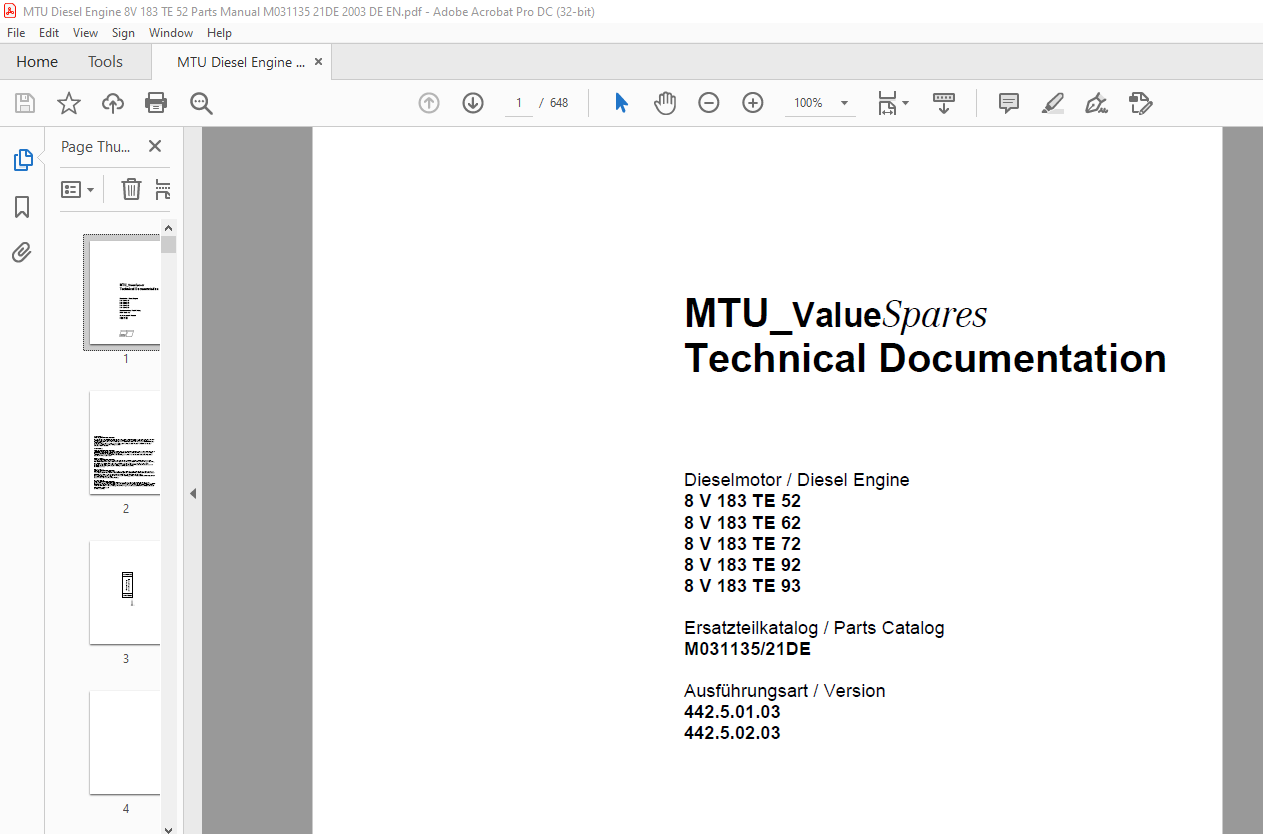Delete the selected page thumbnail
The width and height of the screenshot is (1263, 834).
132,189
